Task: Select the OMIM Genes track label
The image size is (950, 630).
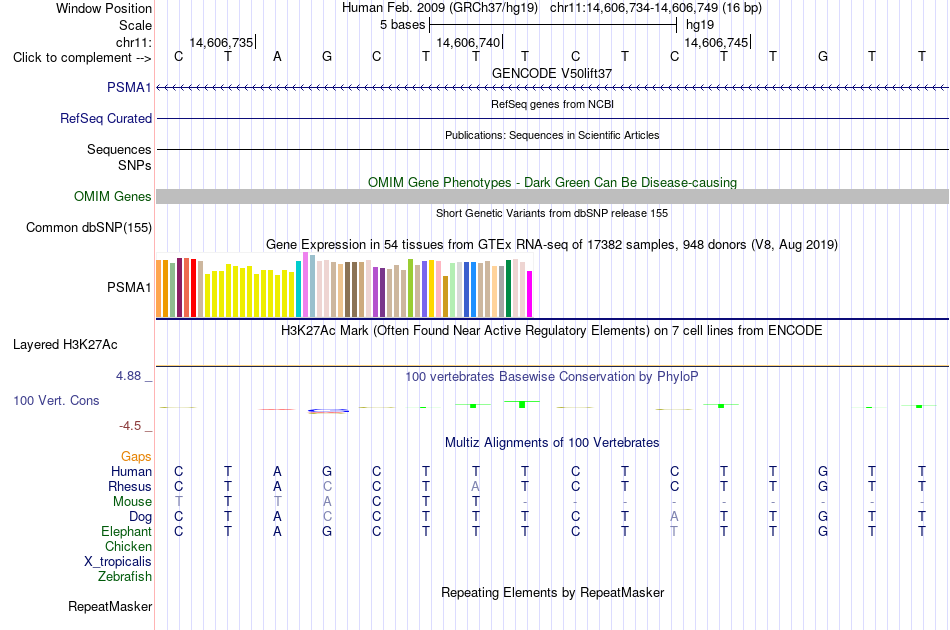Action: point(112,196)
